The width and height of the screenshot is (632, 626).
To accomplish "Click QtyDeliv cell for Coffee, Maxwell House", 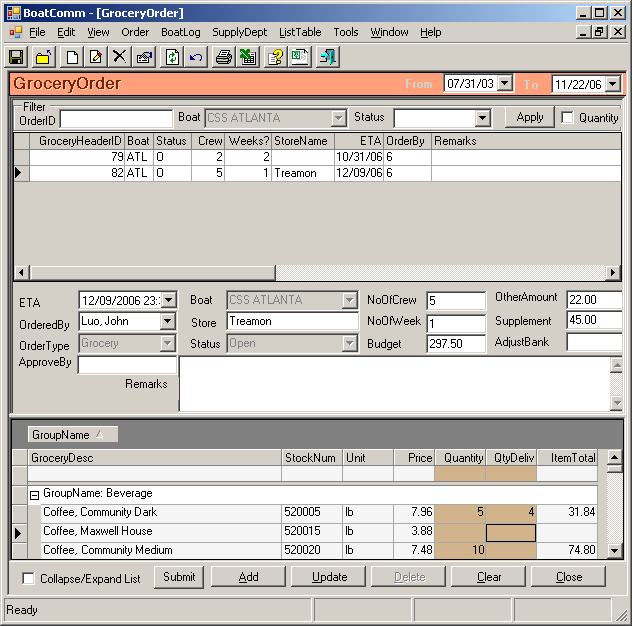I will pos(511,533).
